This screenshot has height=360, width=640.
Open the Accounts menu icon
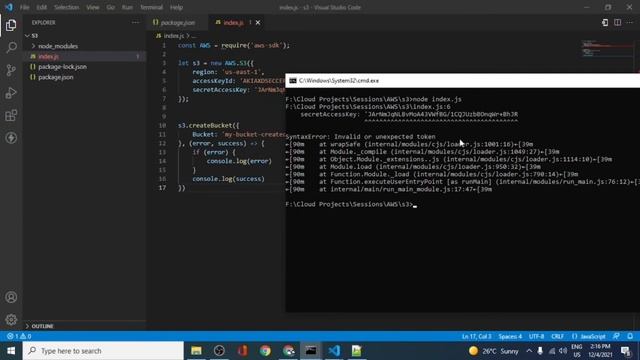11,297
